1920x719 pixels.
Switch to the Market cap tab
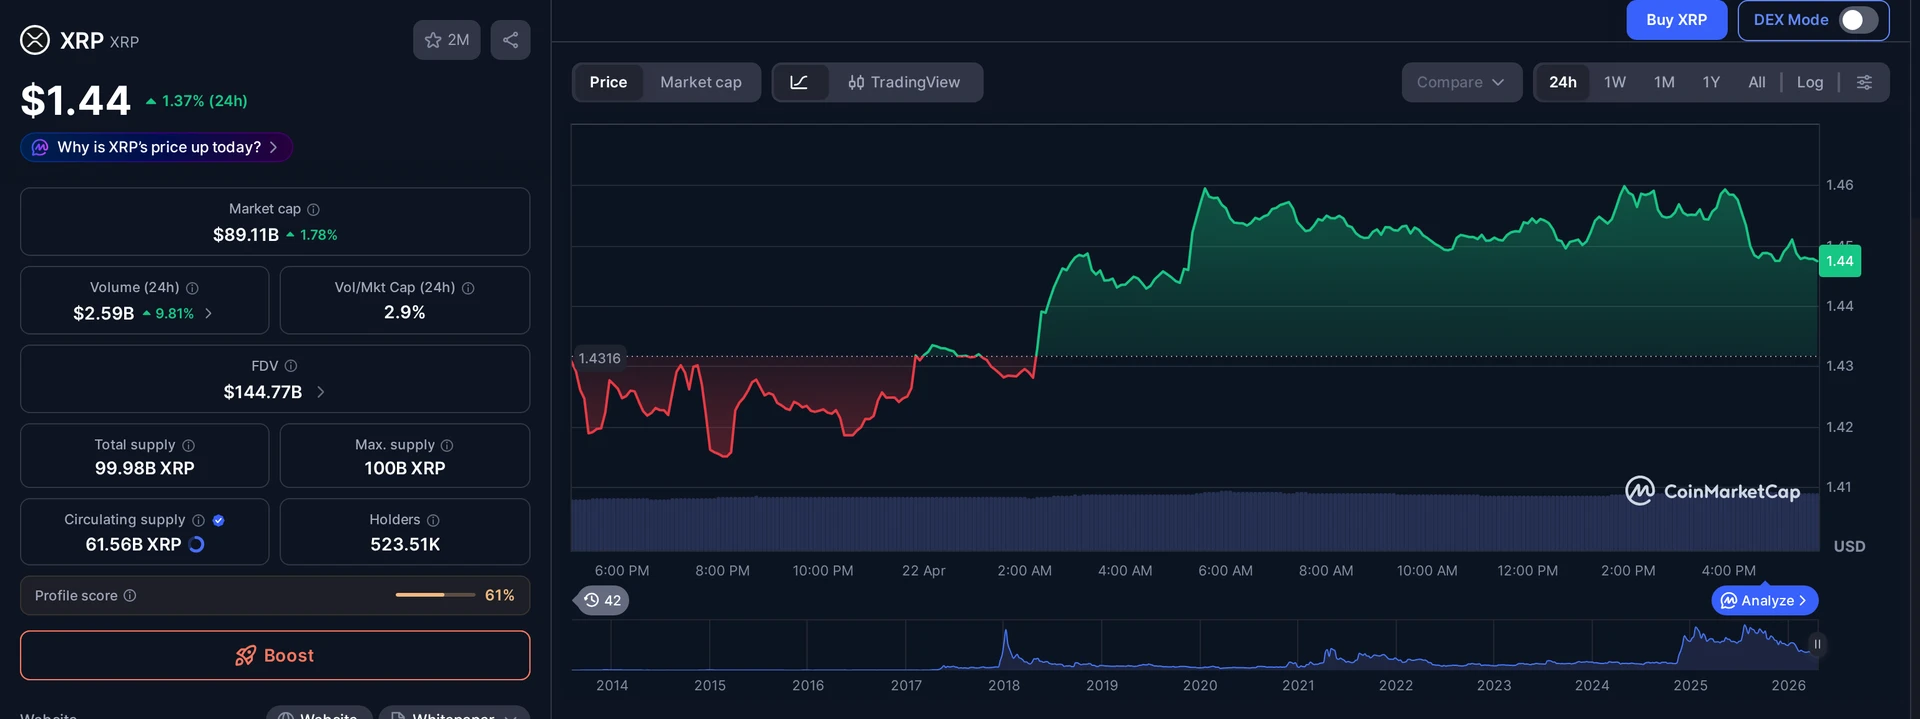(x=701, y=82)
